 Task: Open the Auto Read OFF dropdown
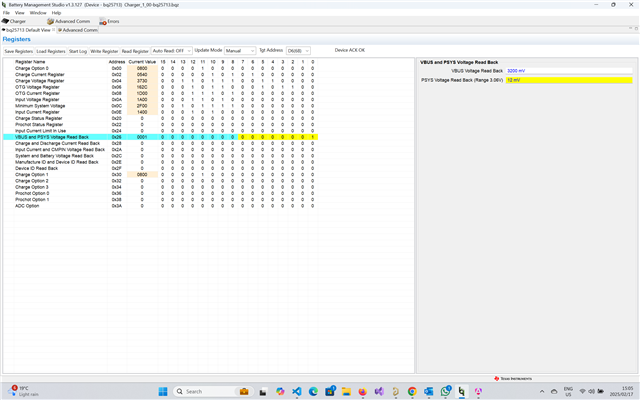click(x=171, y=51)
